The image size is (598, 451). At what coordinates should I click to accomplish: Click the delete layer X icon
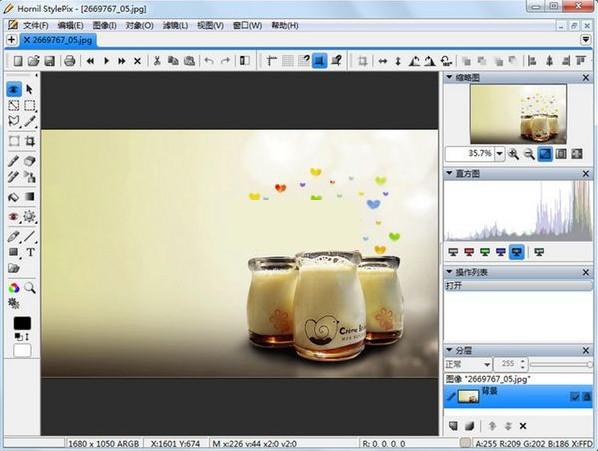(x=523, y=426)
